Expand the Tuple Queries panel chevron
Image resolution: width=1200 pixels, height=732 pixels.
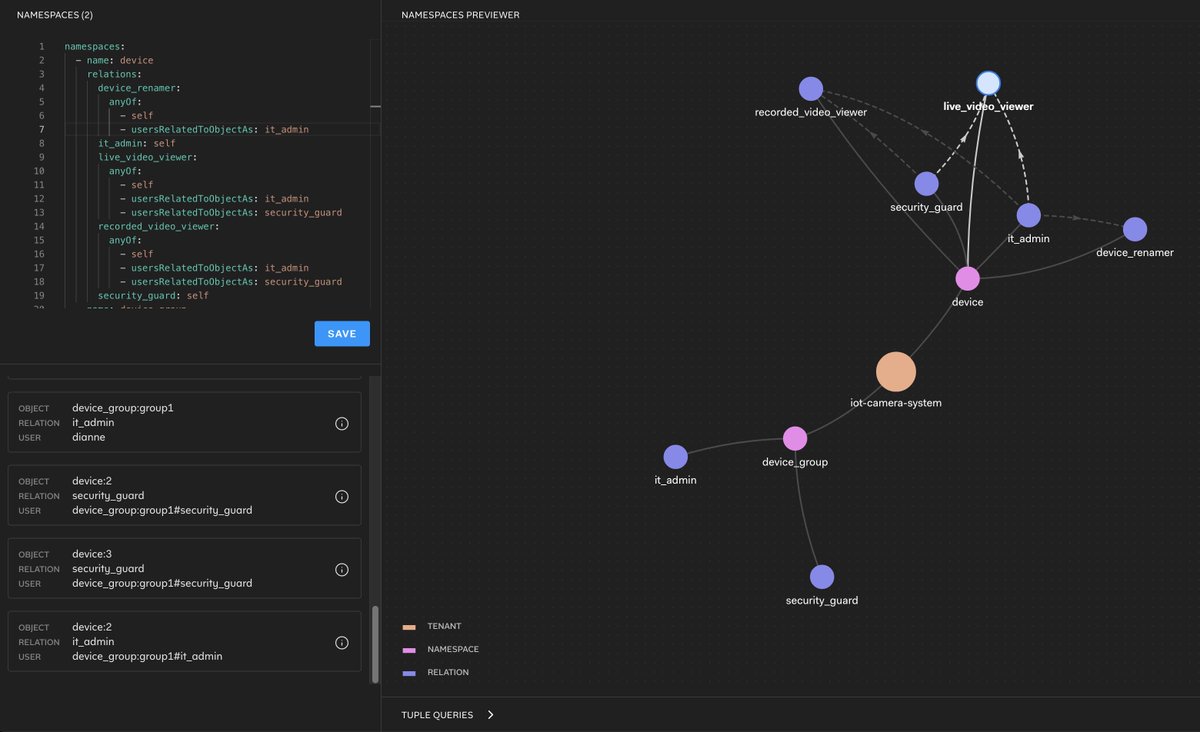pos(491,715)
